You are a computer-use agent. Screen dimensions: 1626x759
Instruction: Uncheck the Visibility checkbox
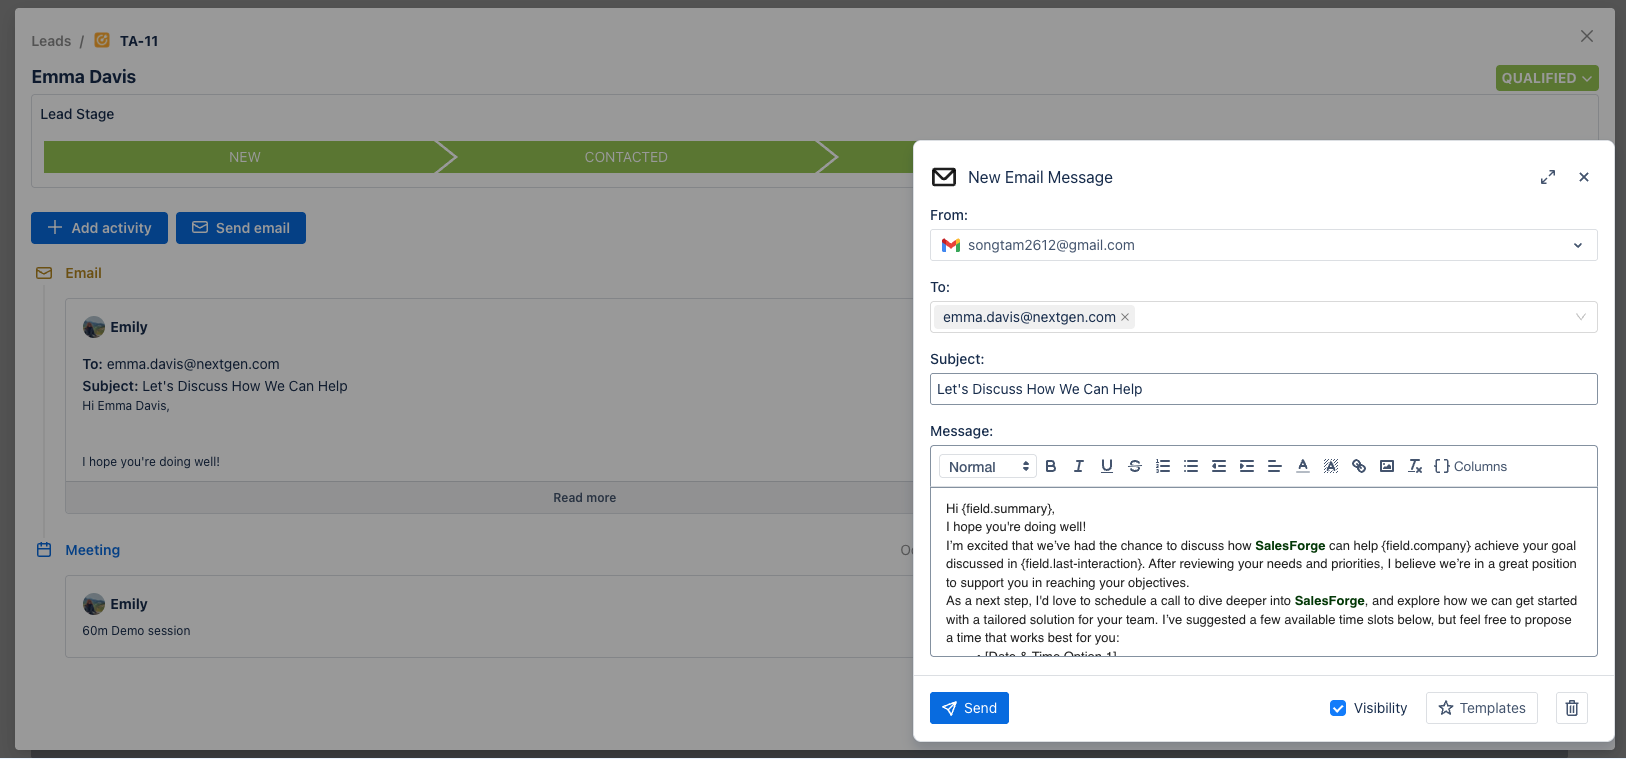click(x=1338, y=708)
